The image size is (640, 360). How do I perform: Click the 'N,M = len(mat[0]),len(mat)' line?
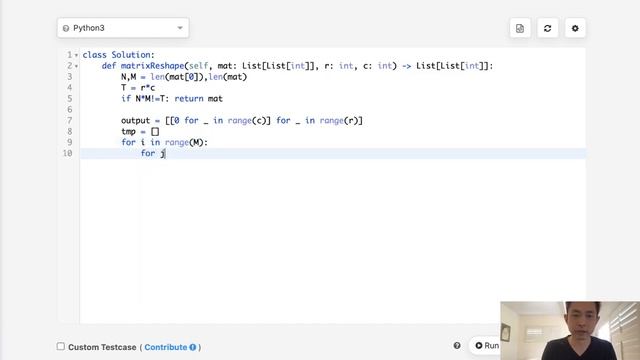(184, 77)
